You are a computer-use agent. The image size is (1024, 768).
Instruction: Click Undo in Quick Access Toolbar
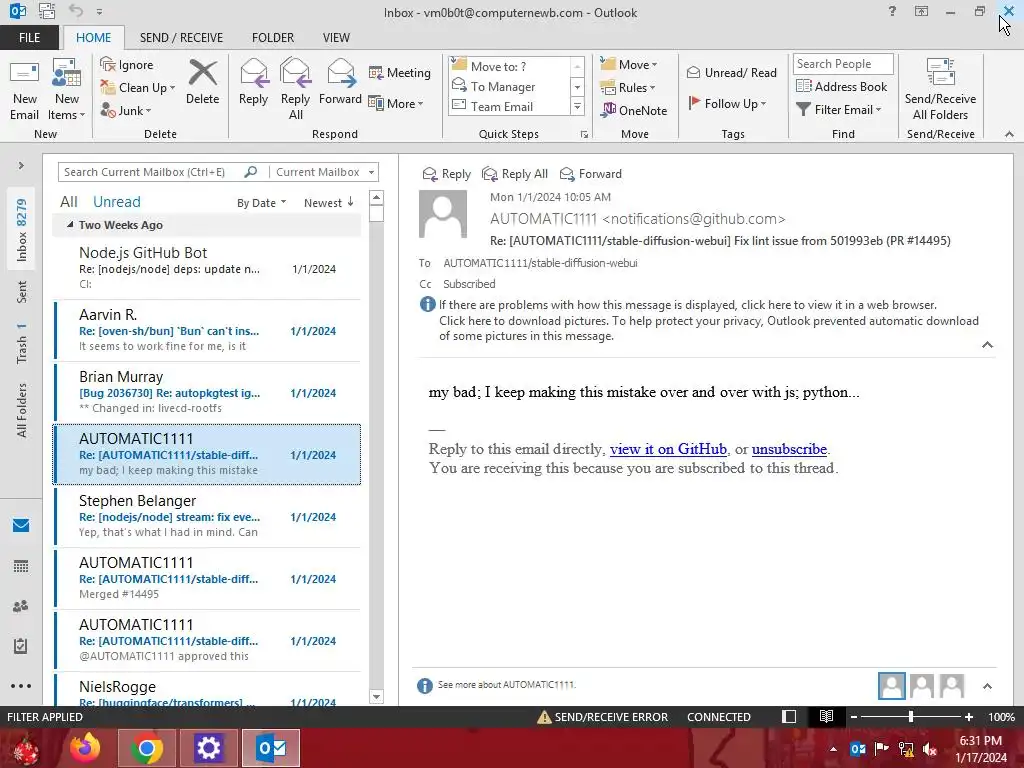tap(76, 11)
